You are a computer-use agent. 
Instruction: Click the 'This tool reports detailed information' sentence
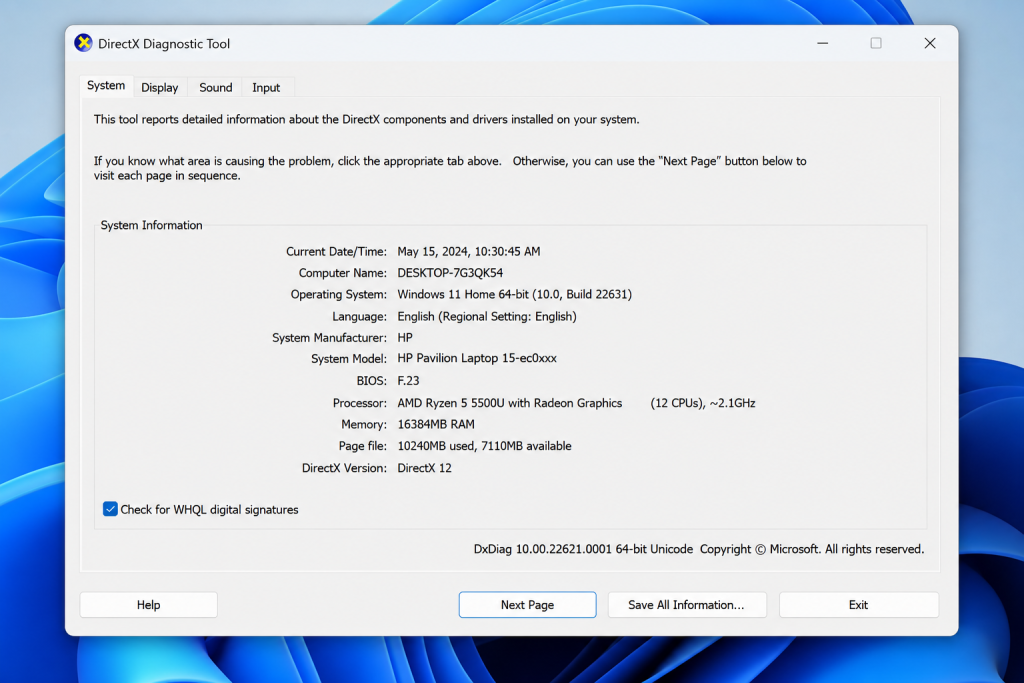(x=366, y=119)
